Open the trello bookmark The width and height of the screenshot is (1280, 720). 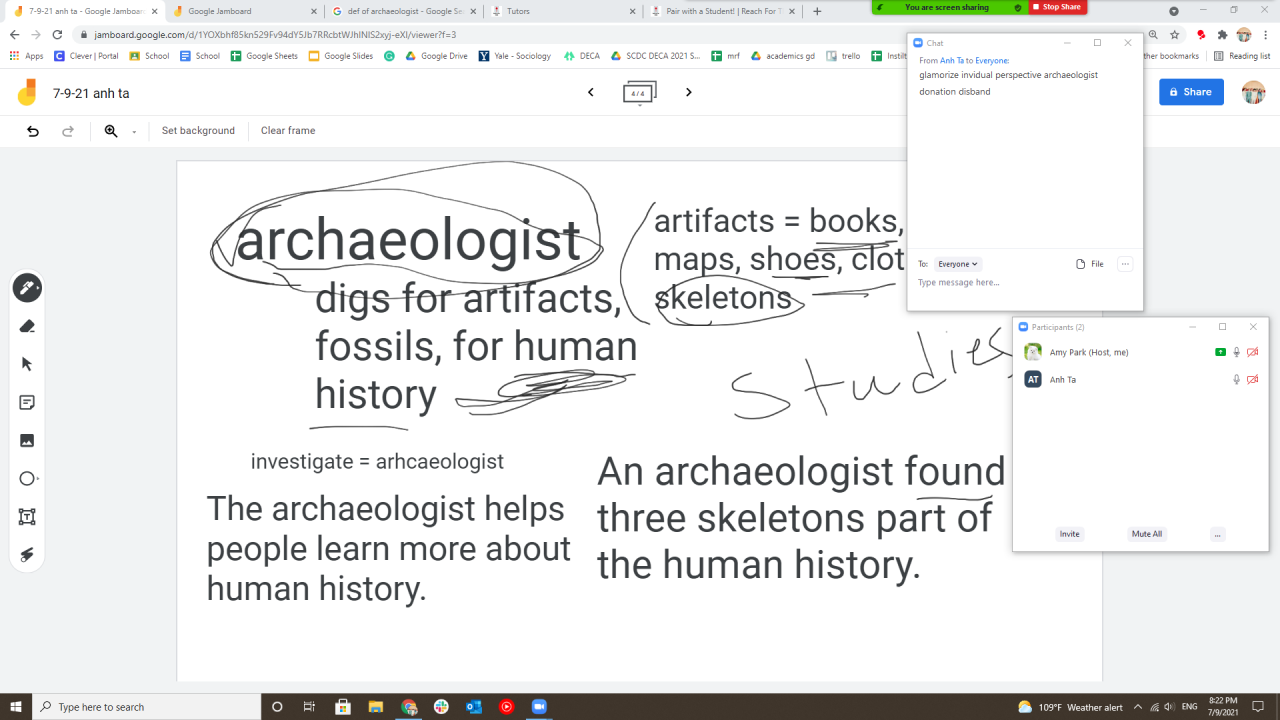845,56
